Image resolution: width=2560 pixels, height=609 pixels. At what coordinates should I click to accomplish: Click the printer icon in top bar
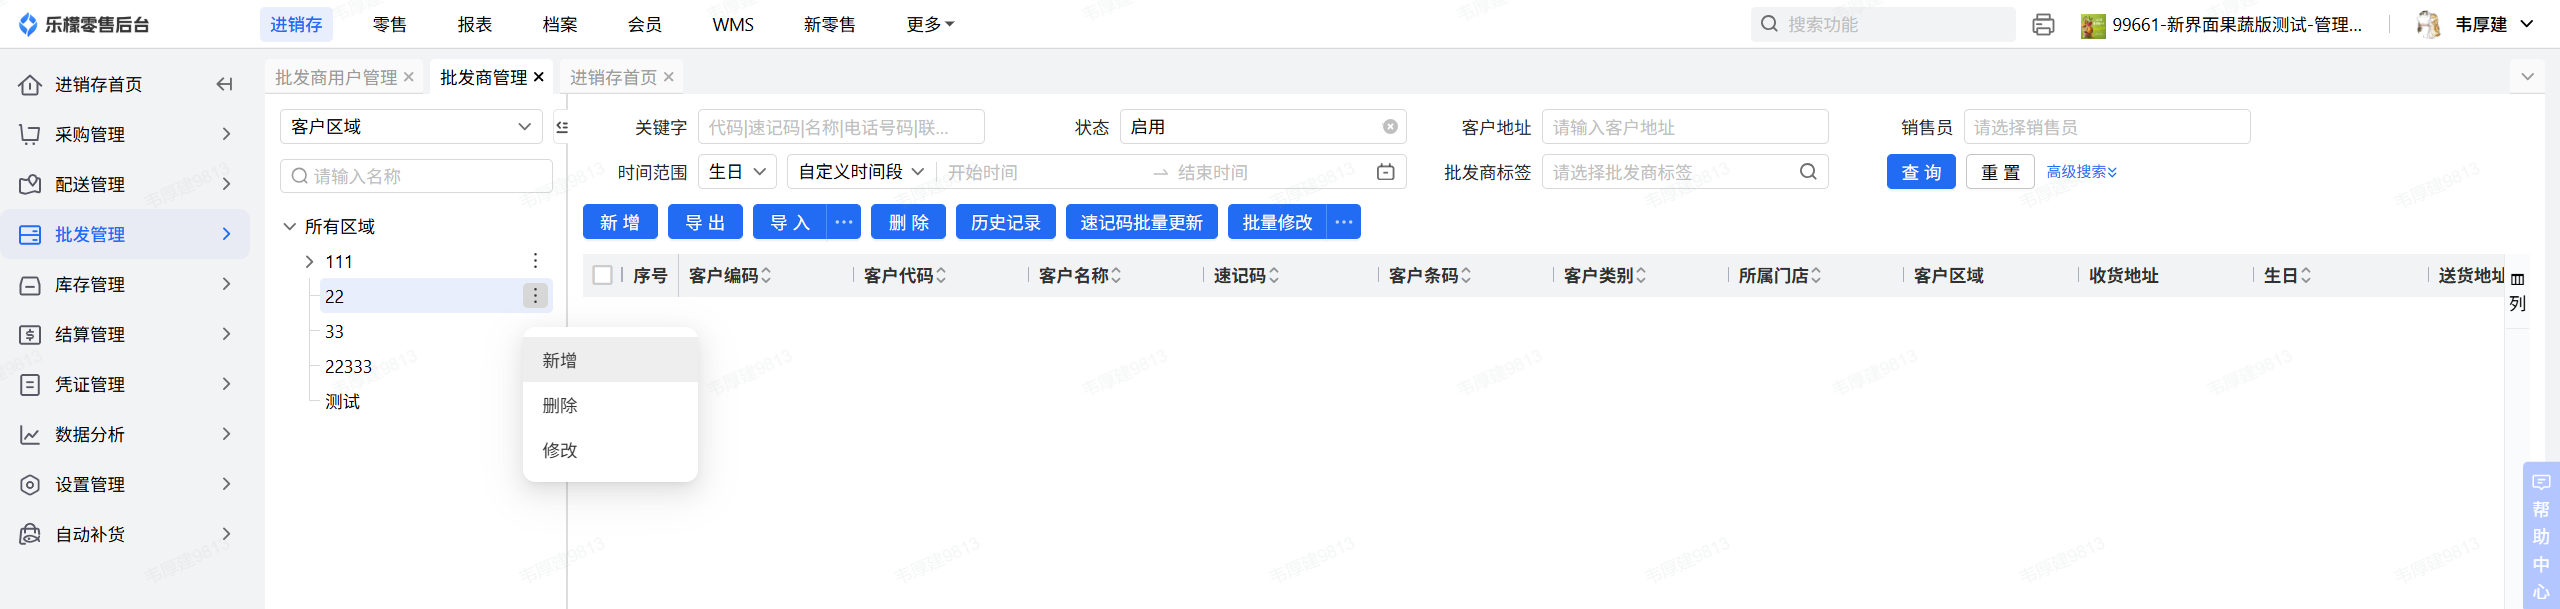2043,25
